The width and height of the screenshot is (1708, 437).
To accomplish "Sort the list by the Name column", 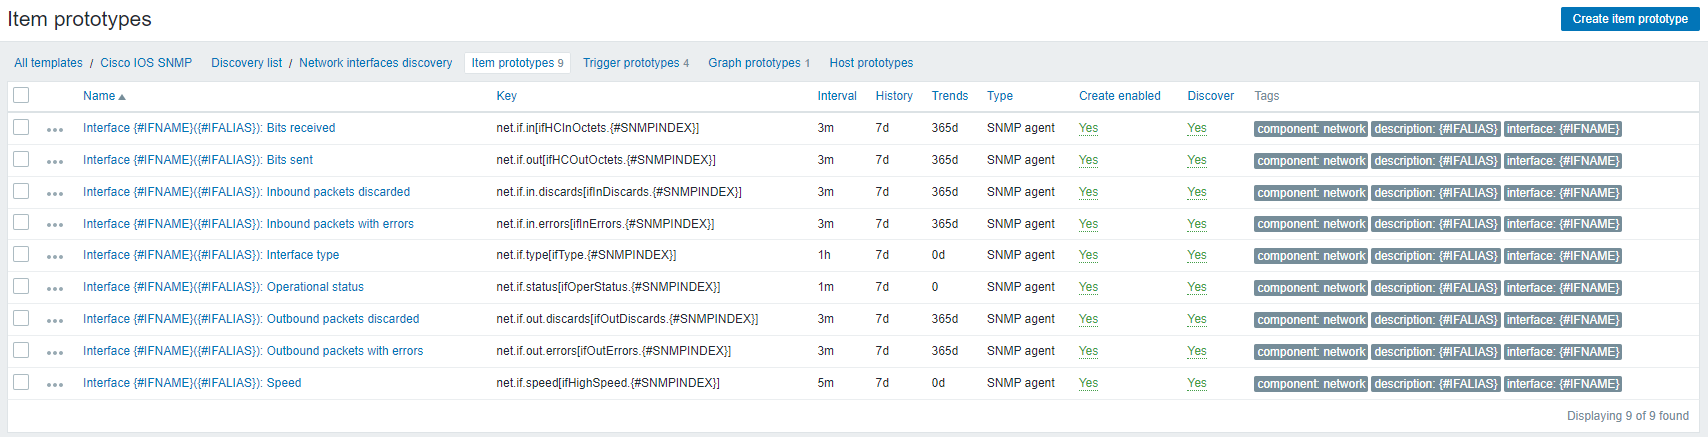I will click(x=99, y=96).
